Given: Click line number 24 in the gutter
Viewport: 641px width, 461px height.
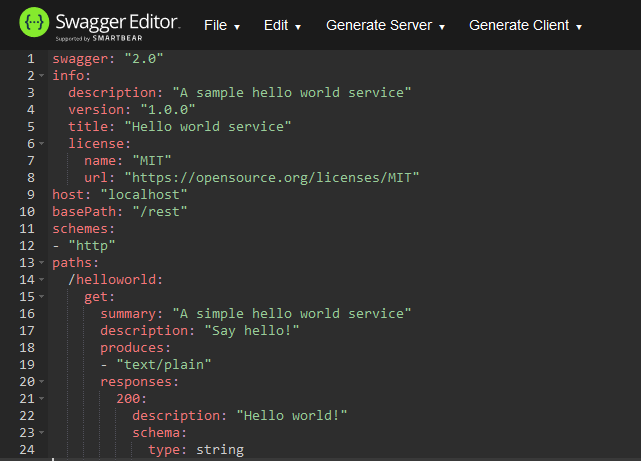Looking at the screenshot, I should tap(27, 450).
